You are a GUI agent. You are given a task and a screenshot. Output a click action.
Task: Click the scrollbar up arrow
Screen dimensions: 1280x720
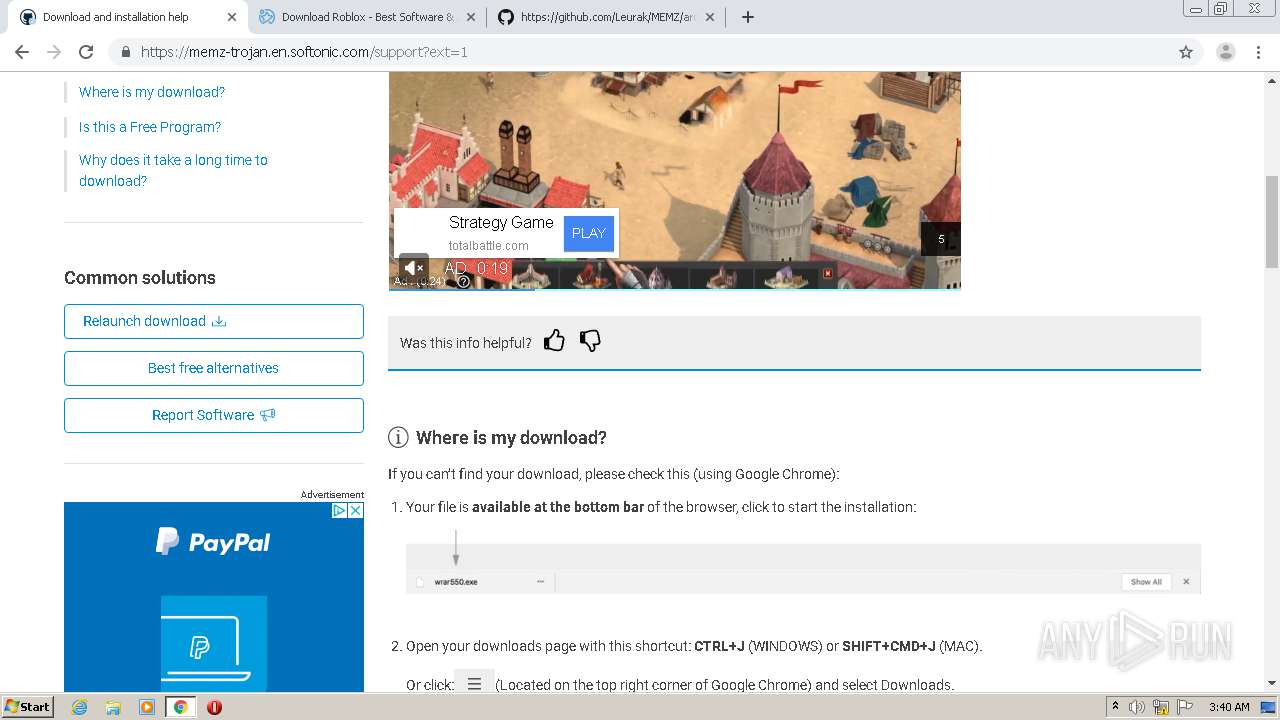(x=1271, y=79)
